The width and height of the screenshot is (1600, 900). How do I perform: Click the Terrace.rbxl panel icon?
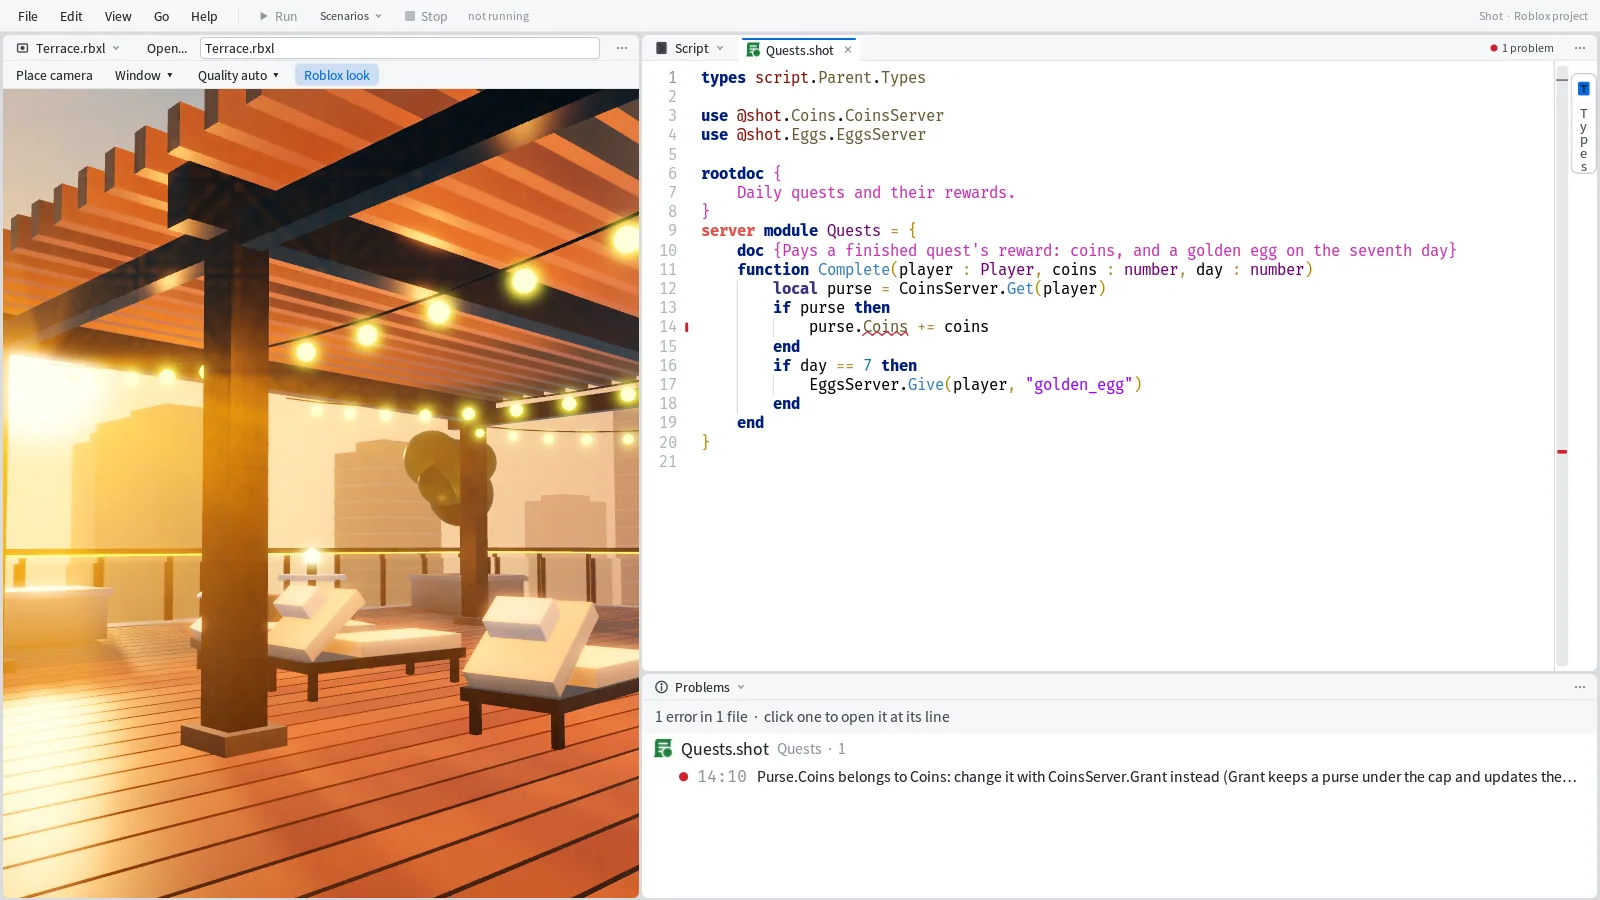point(23,48)
